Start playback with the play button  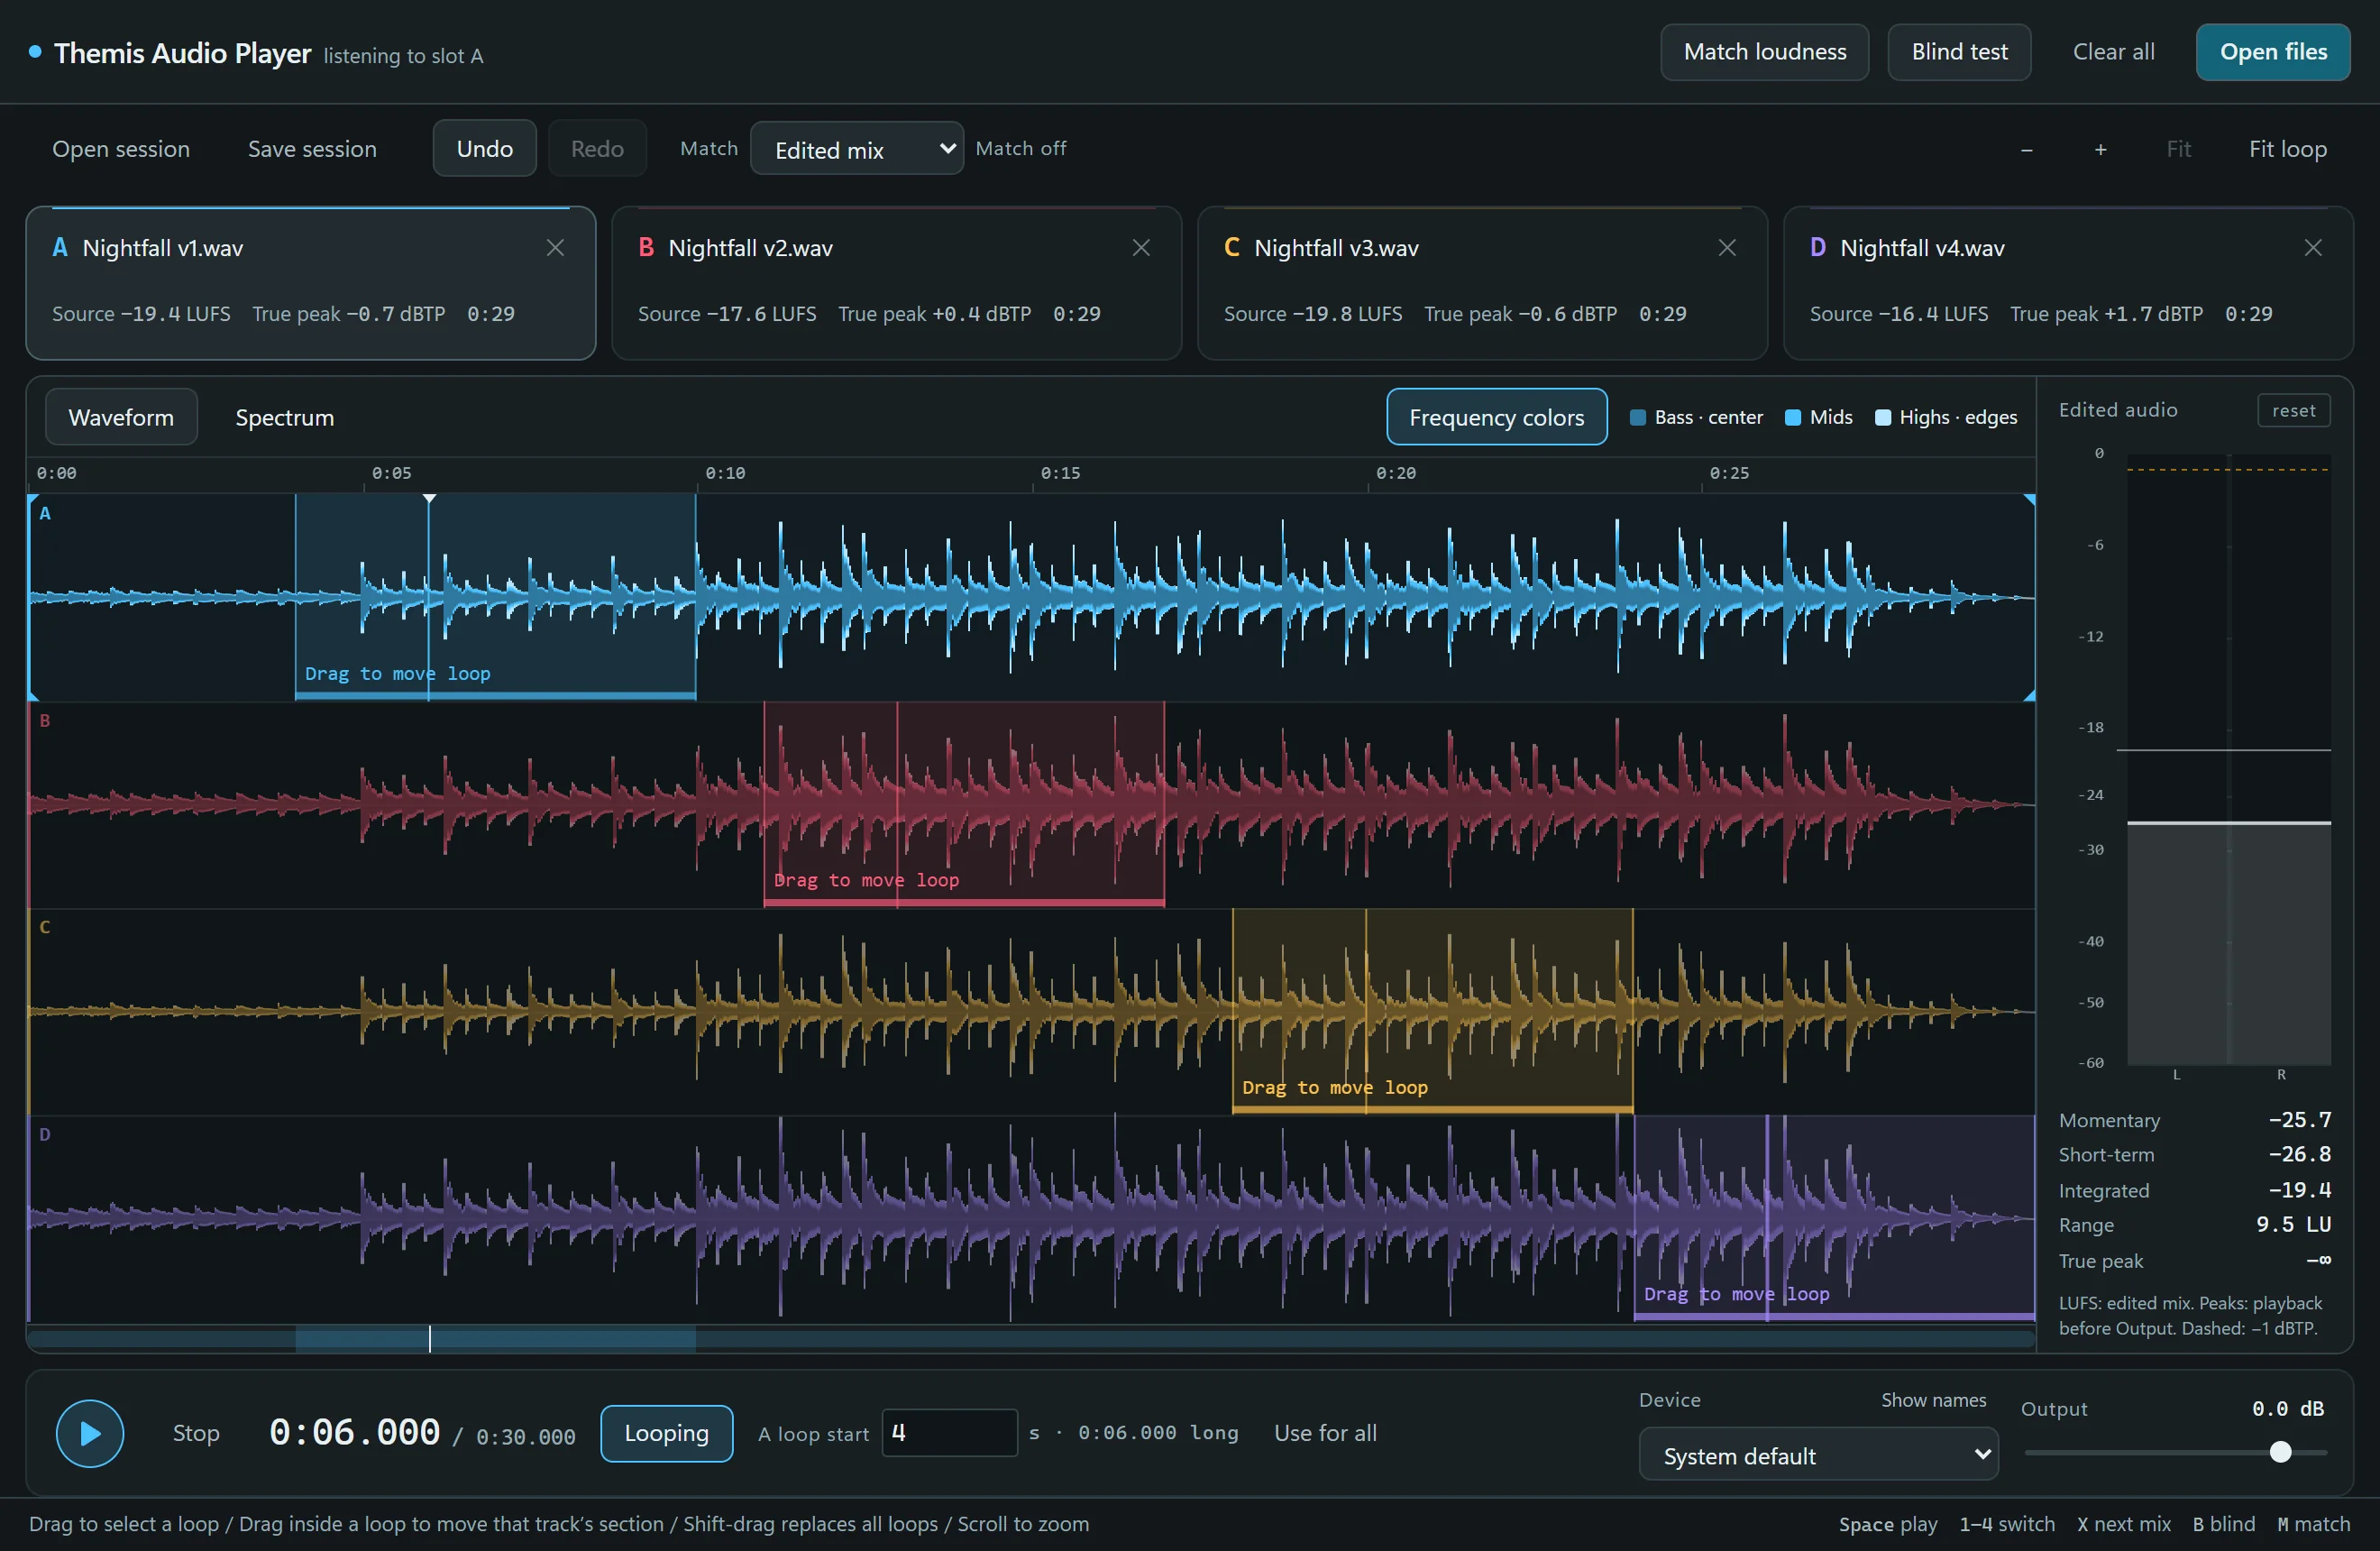pos(90,1433)
